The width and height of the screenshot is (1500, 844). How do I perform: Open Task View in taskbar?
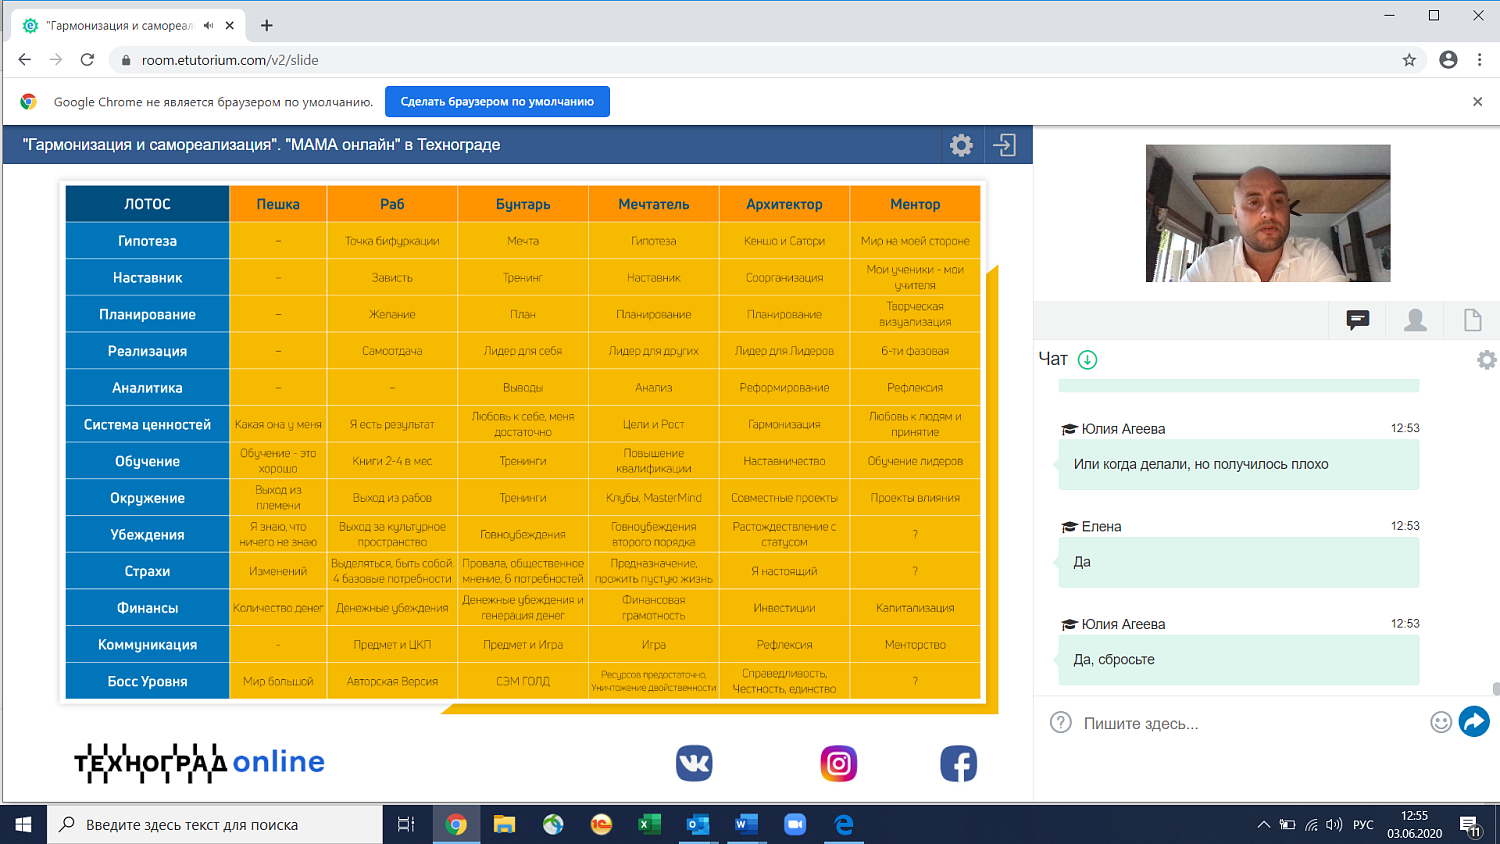pos(406,825)
